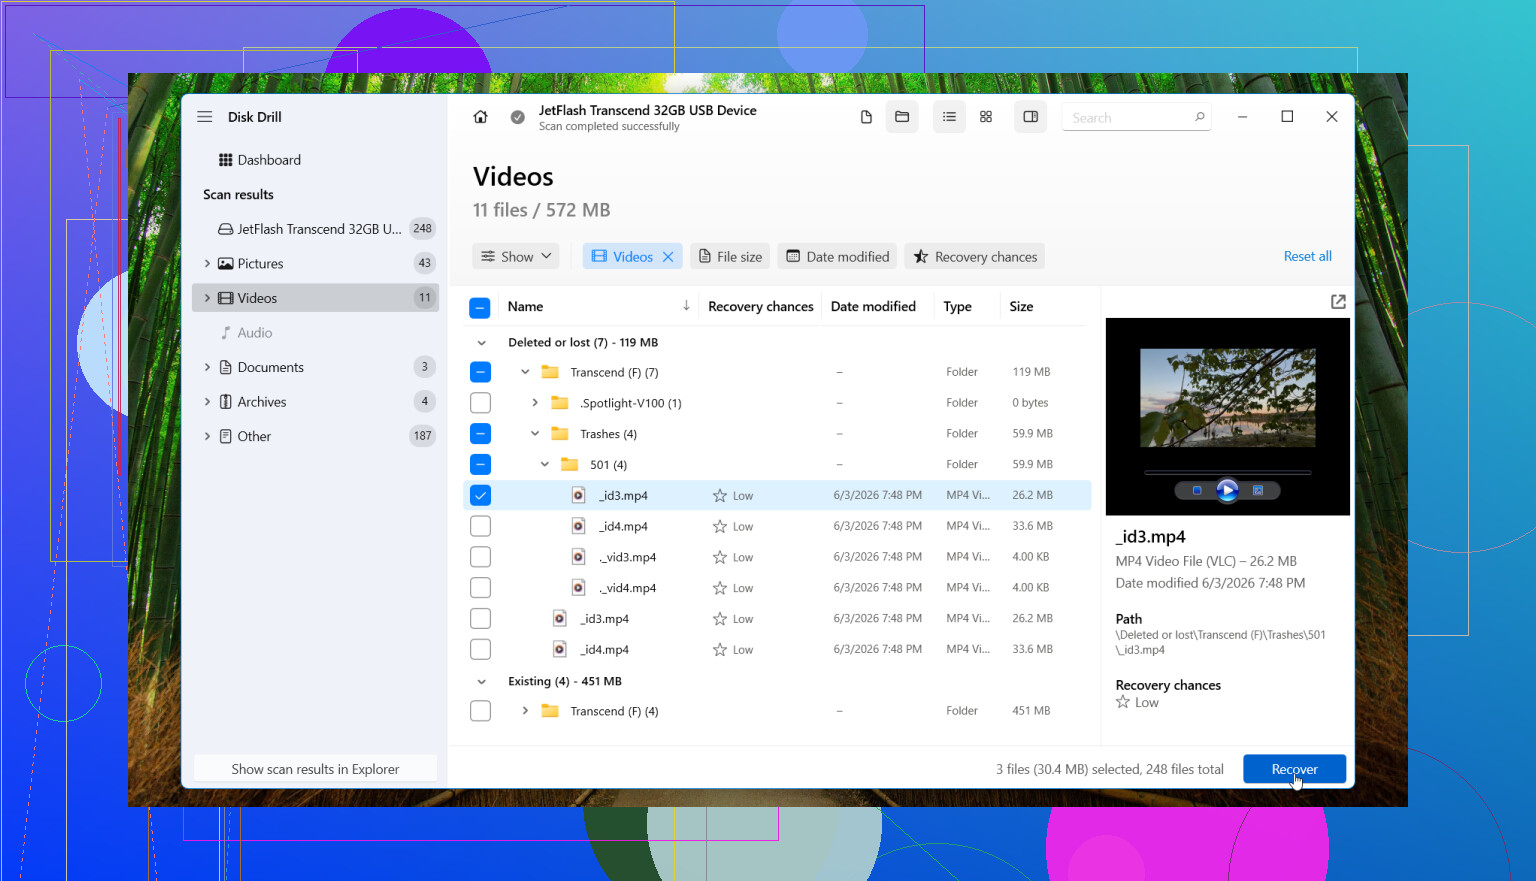1536x881 pixels.
Task: Open preview in external window icon
Action: tap(1338, 302)
